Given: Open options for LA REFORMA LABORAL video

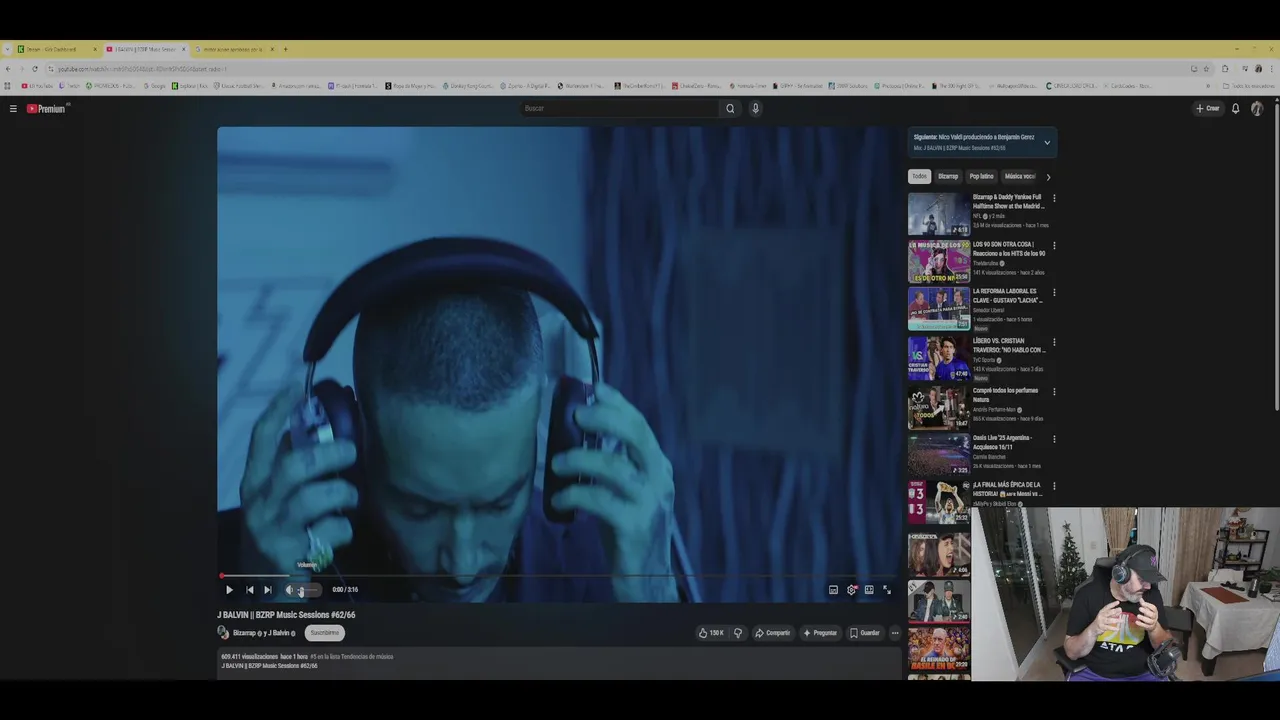Looking at the screenshot, I should 1054,293.
